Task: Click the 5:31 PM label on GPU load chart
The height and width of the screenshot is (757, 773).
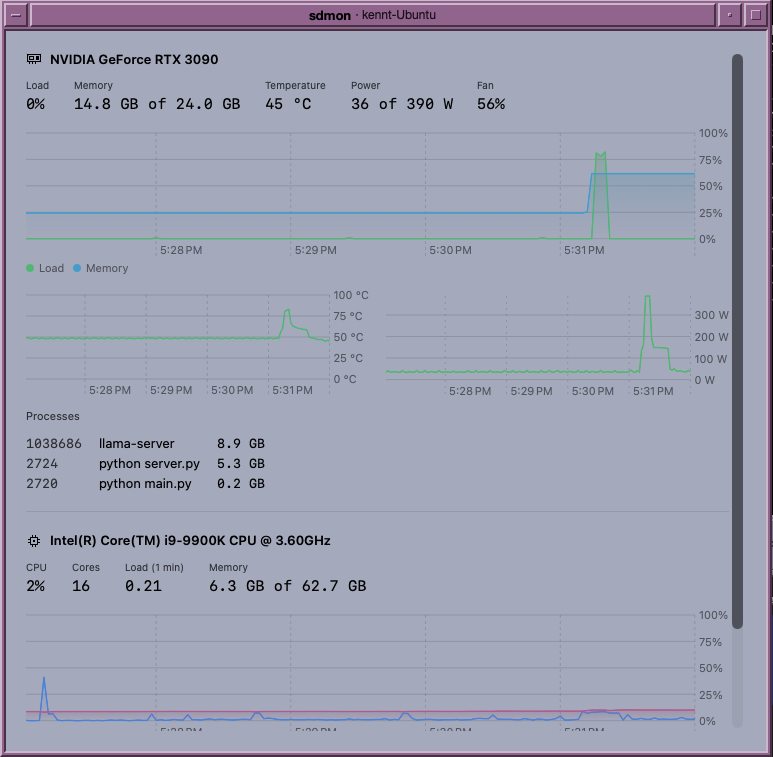Action: (x=584, y=250)
